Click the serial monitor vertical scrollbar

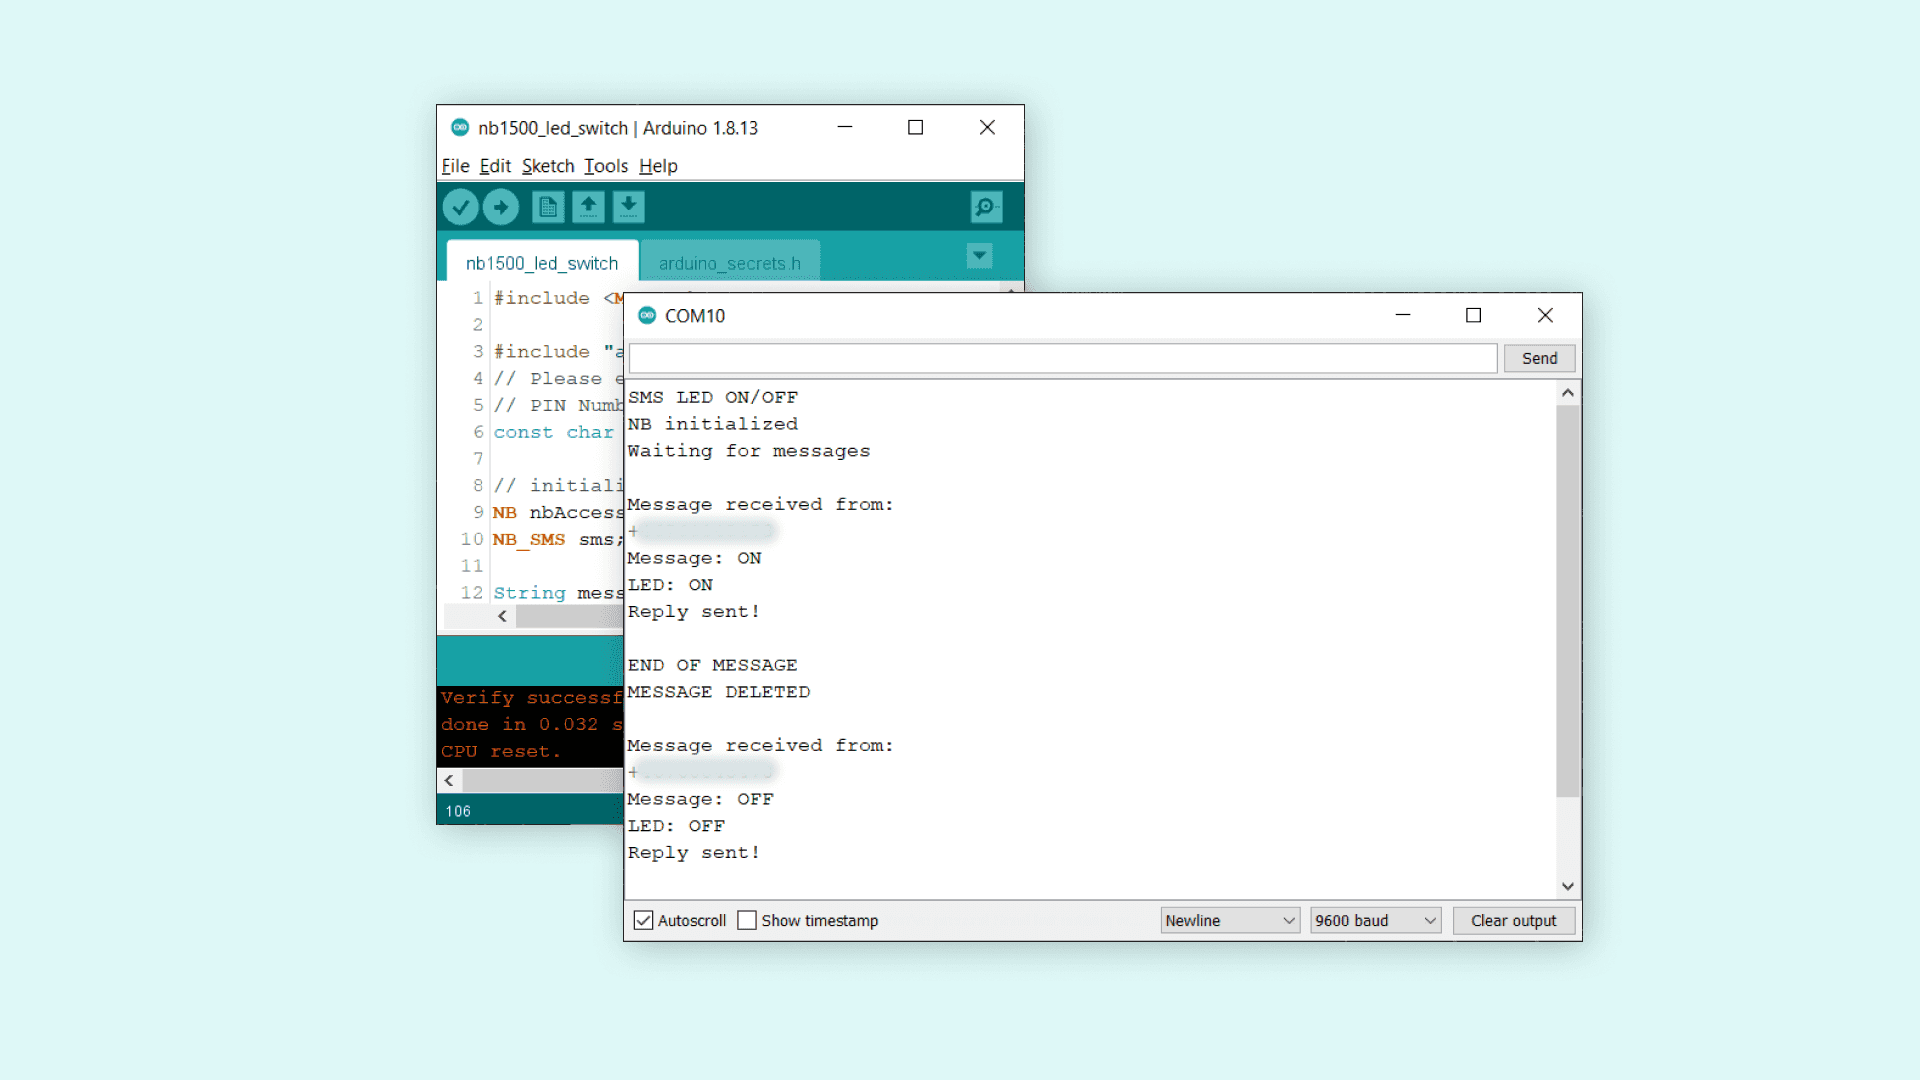point(1567,600)
